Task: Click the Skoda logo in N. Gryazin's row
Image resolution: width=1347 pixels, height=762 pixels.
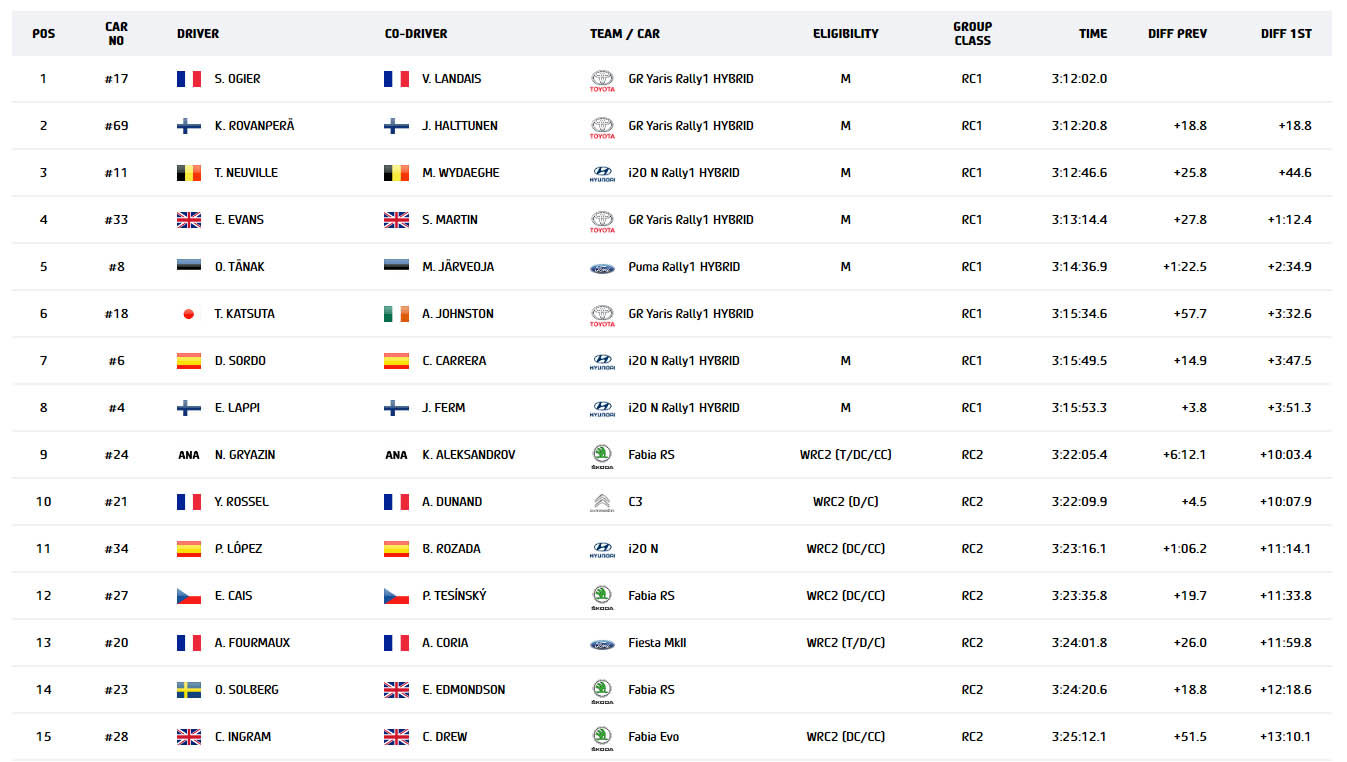Action: click(602, 456)
